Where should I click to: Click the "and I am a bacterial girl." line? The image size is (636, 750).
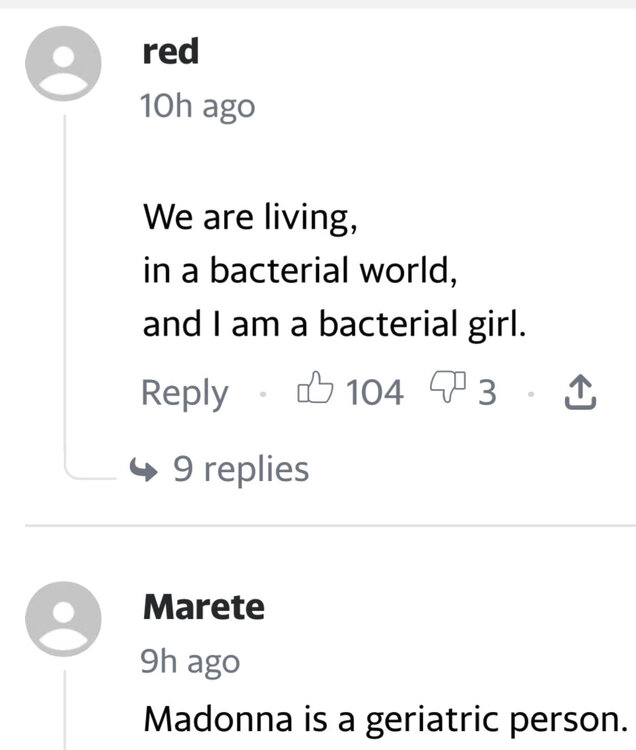[334, 326]
